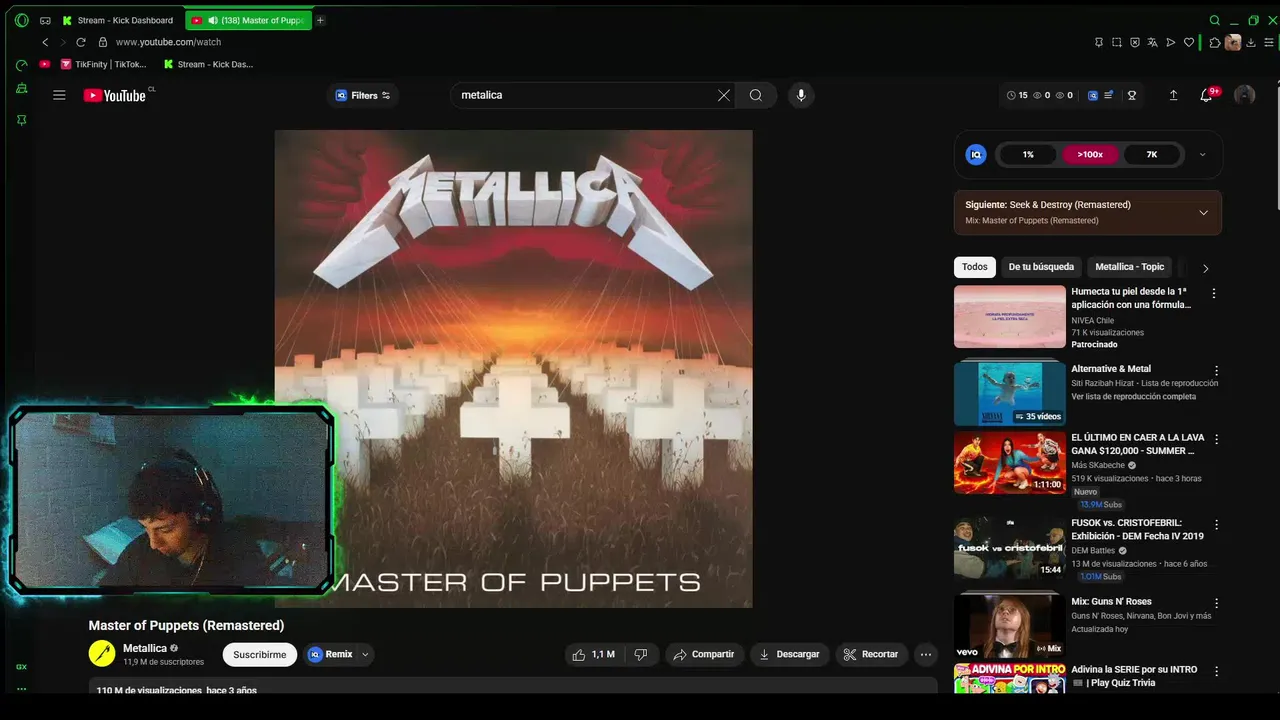This screenshot has height=720, width=1280.
Task: Open options for Alternative & Metal playlist
Action: [1216, 370]
